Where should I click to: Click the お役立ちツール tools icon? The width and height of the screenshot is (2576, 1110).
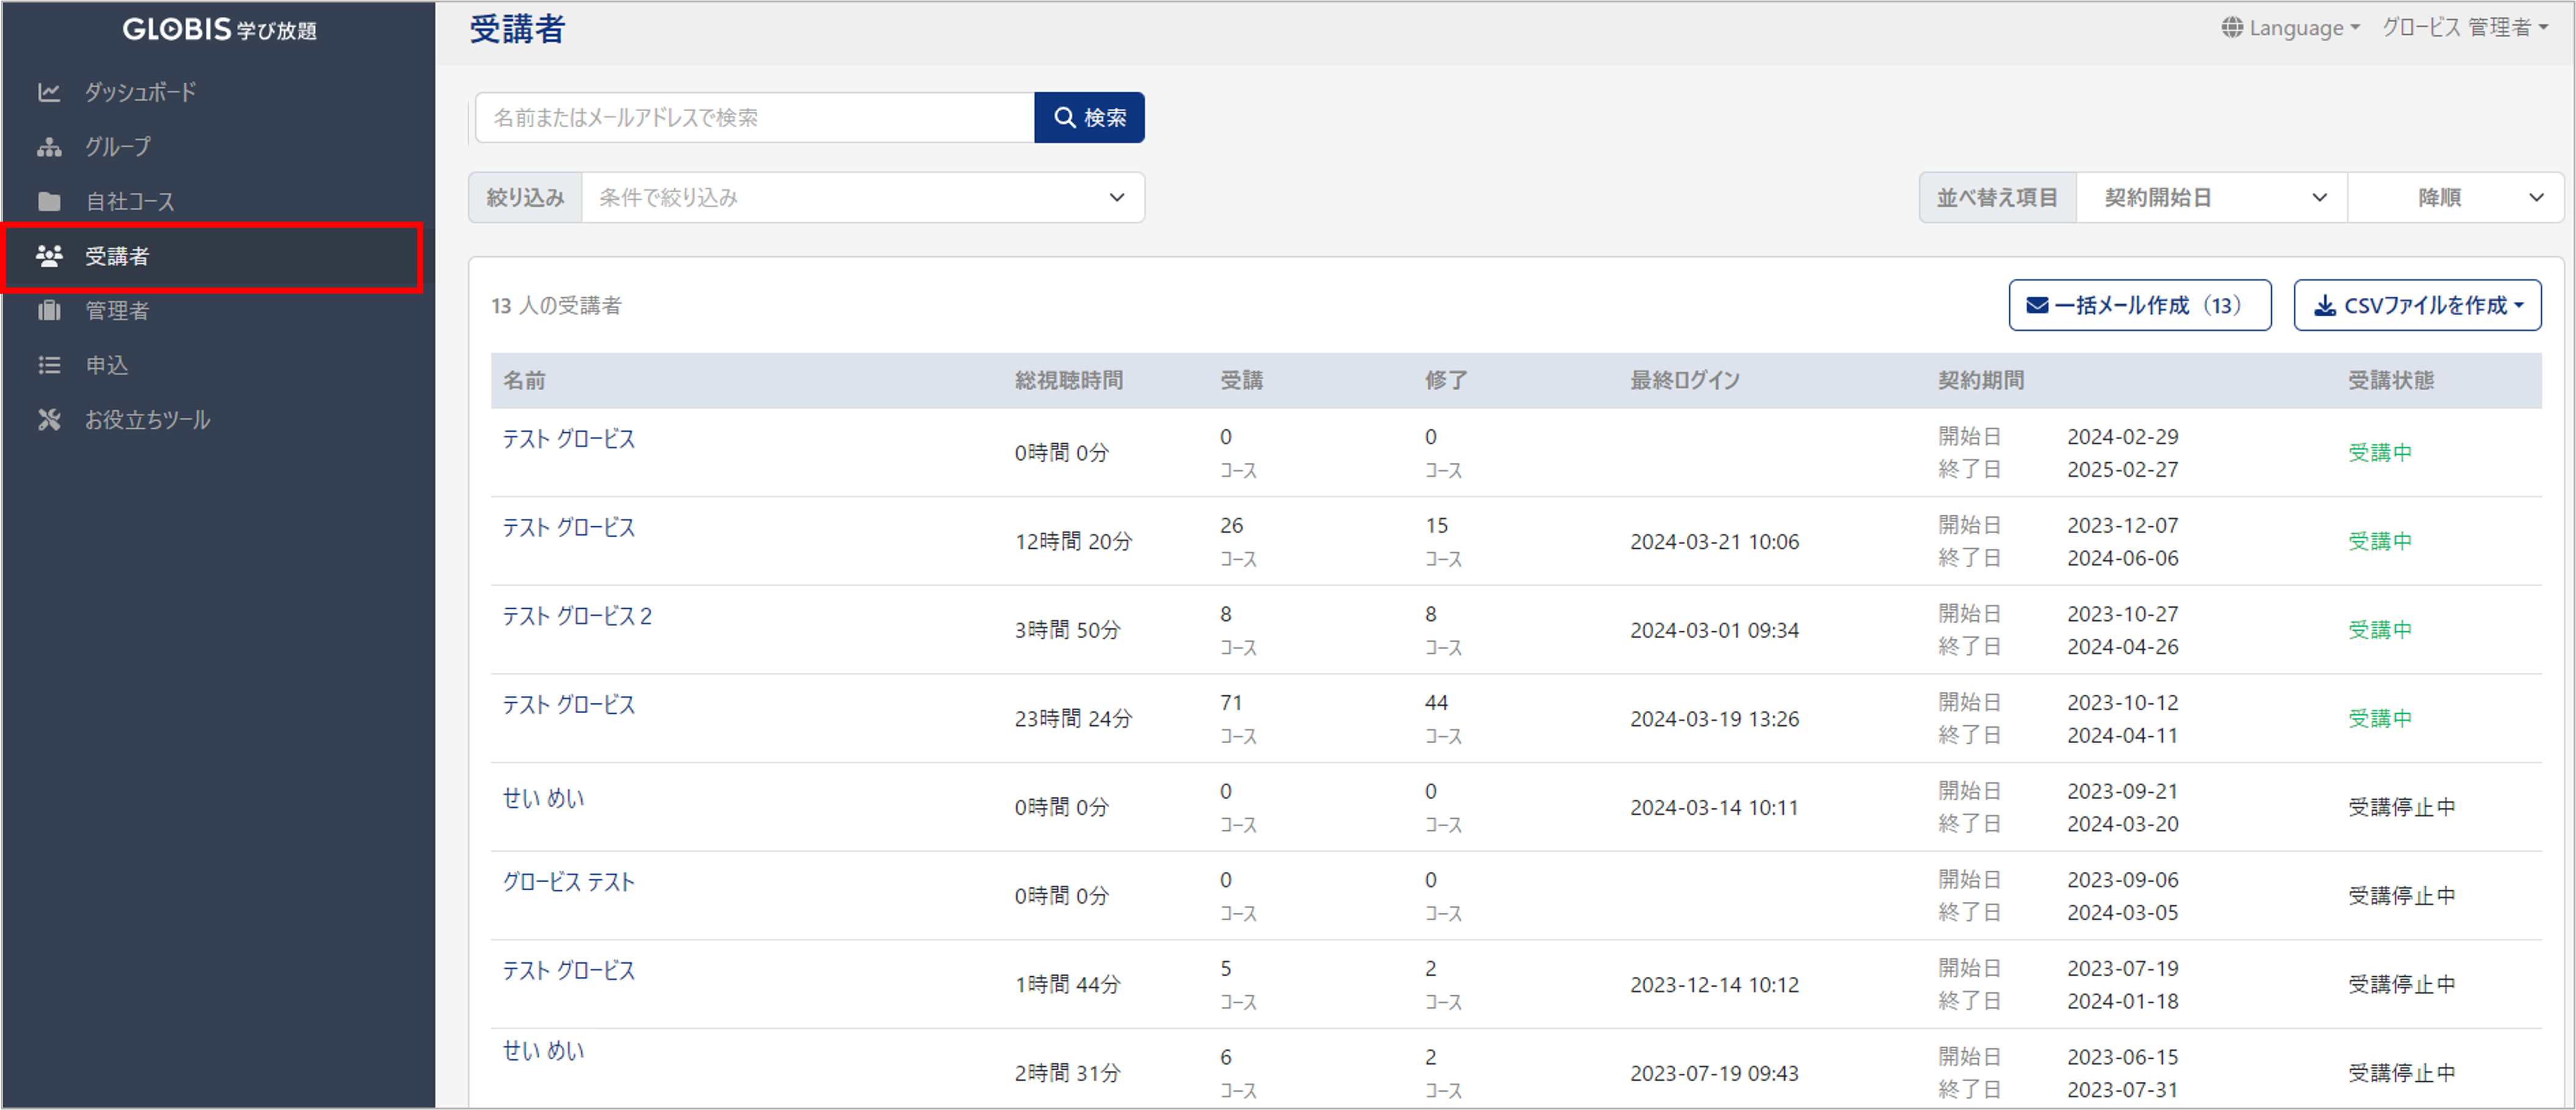pos(49,420)
